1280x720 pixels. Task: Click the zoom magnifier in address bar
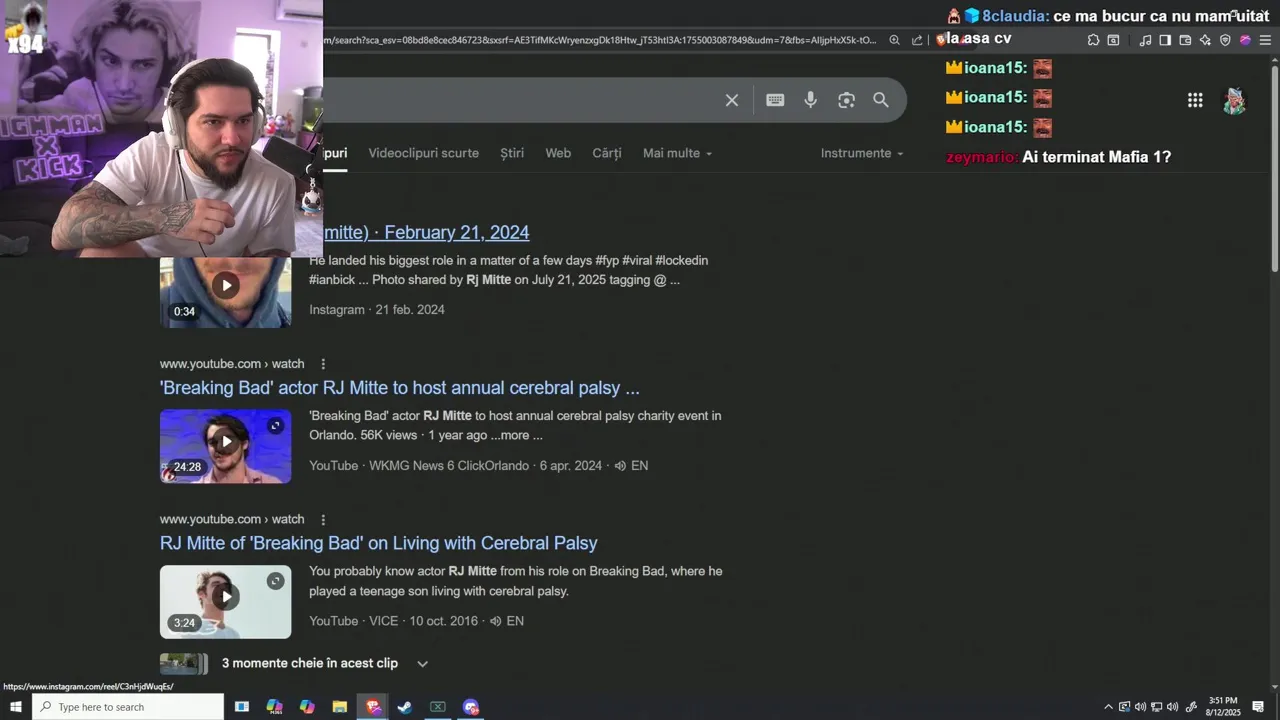coord(894,40)
